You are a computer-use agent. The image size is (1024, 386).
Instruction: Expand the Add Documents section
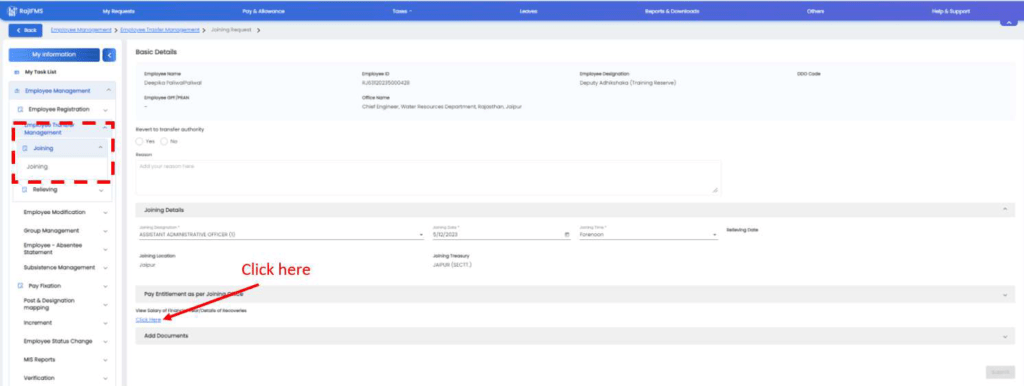(x=1004, y=336)
